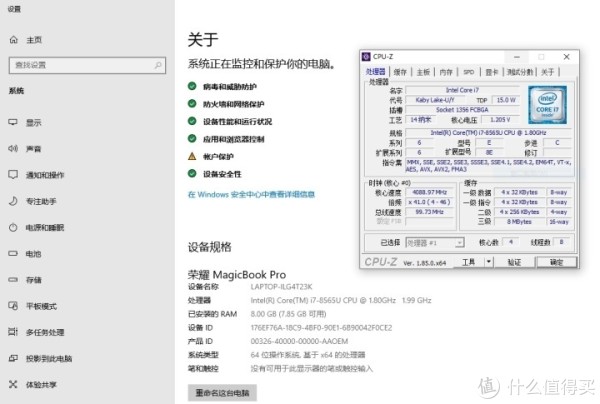Switch to the 测试分数 tab in CPU-Z
600x404 pixels.
click(x=520, y=72)
